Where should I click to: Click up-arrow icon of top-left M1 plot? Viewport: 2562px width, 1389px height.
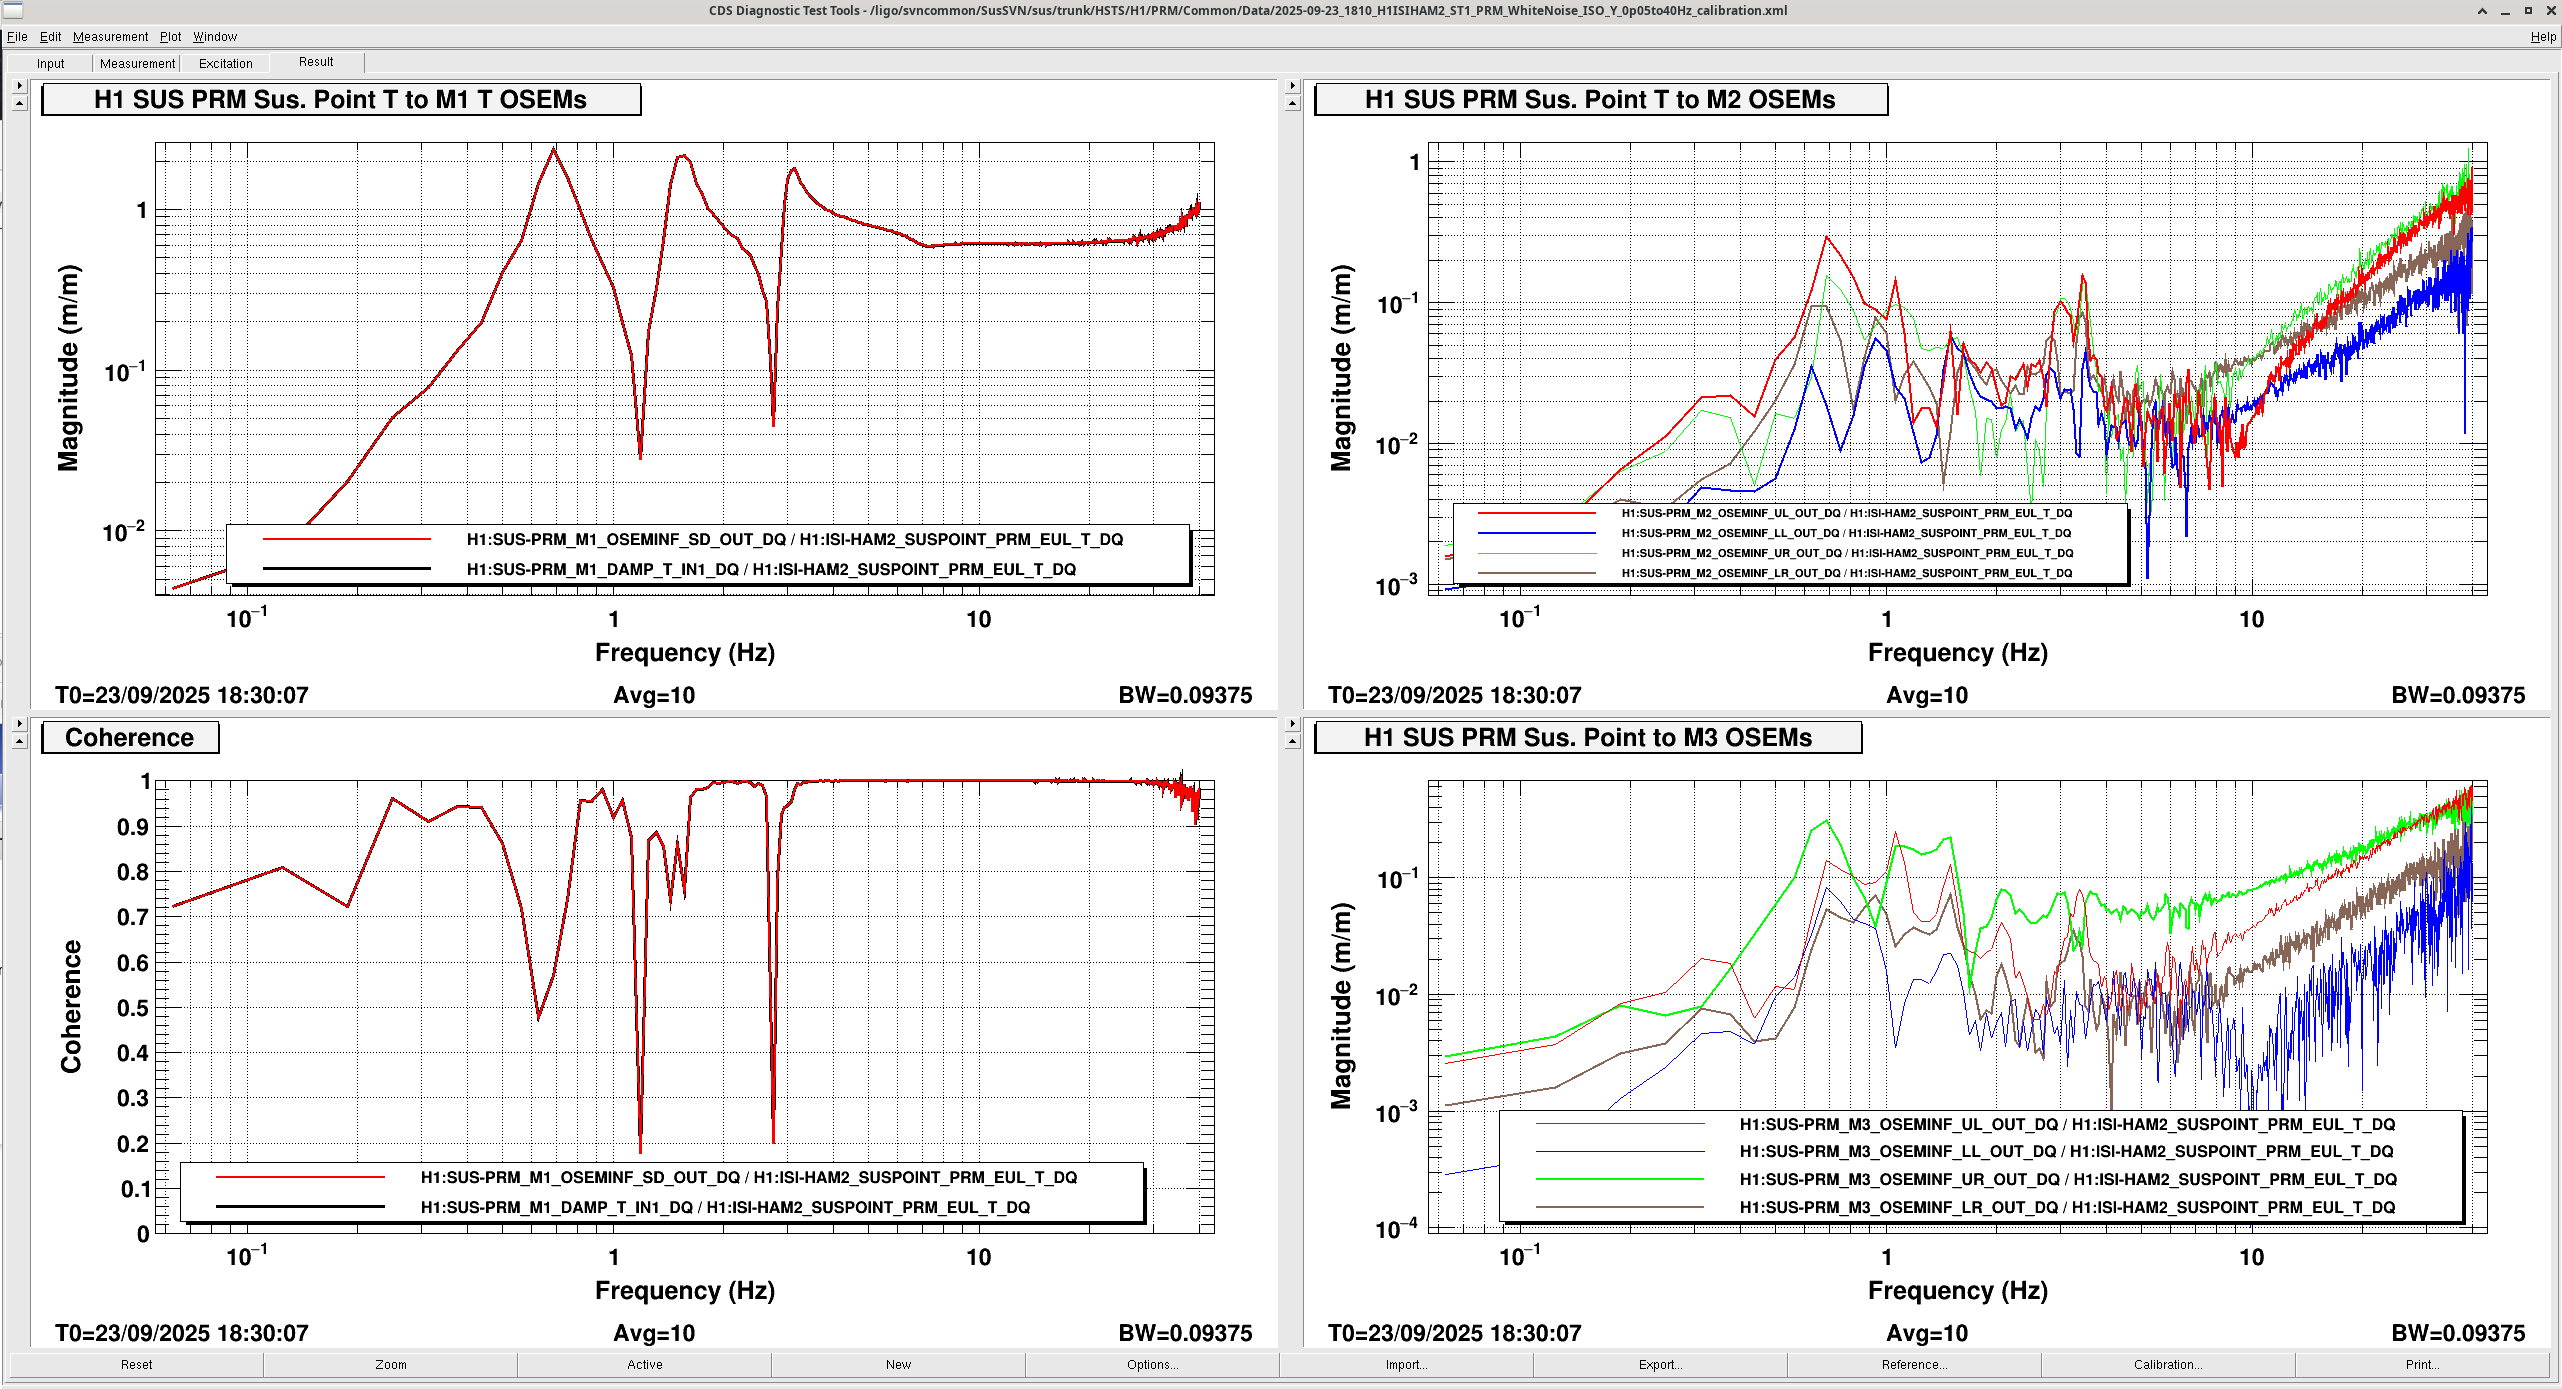coord(19,103)
